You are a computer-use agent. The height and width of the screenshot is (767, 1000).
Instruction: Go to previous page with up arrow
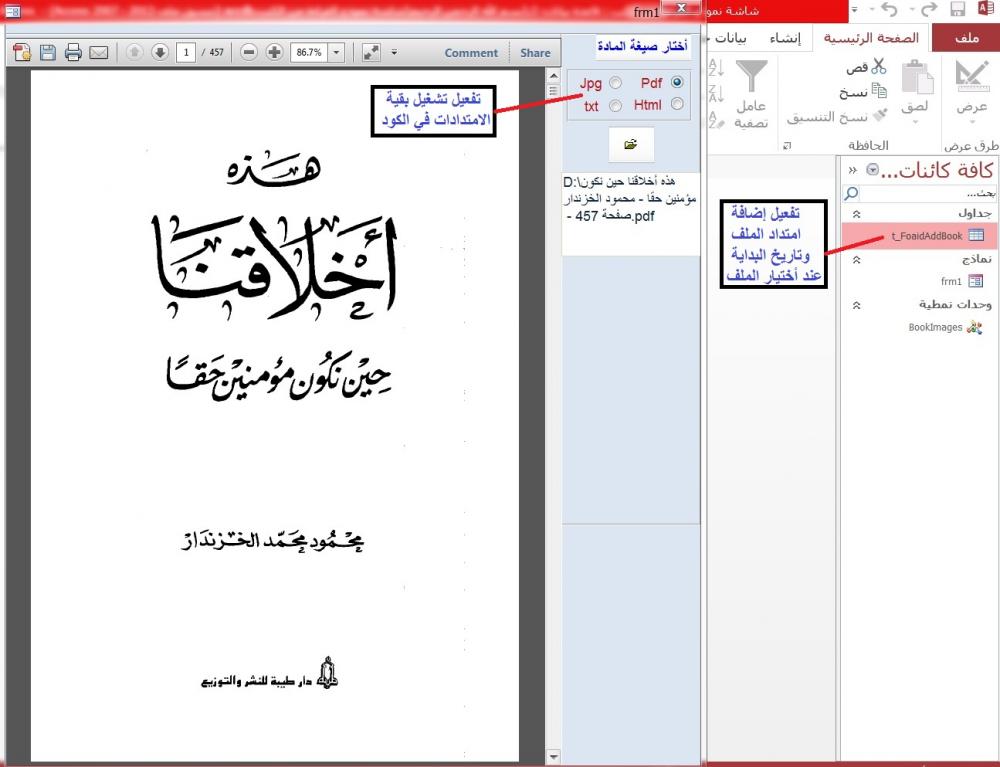tap(134, 52)
